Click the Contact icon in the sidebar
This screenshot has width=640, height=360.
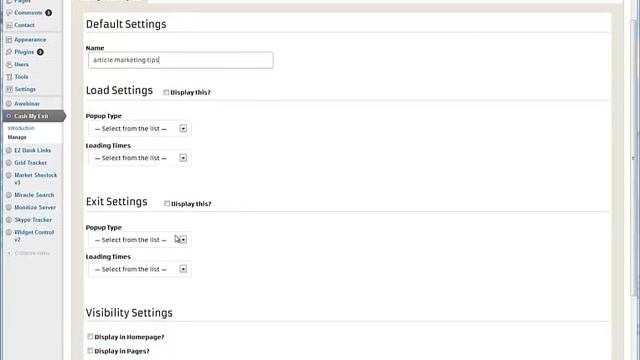pos(9,25)
